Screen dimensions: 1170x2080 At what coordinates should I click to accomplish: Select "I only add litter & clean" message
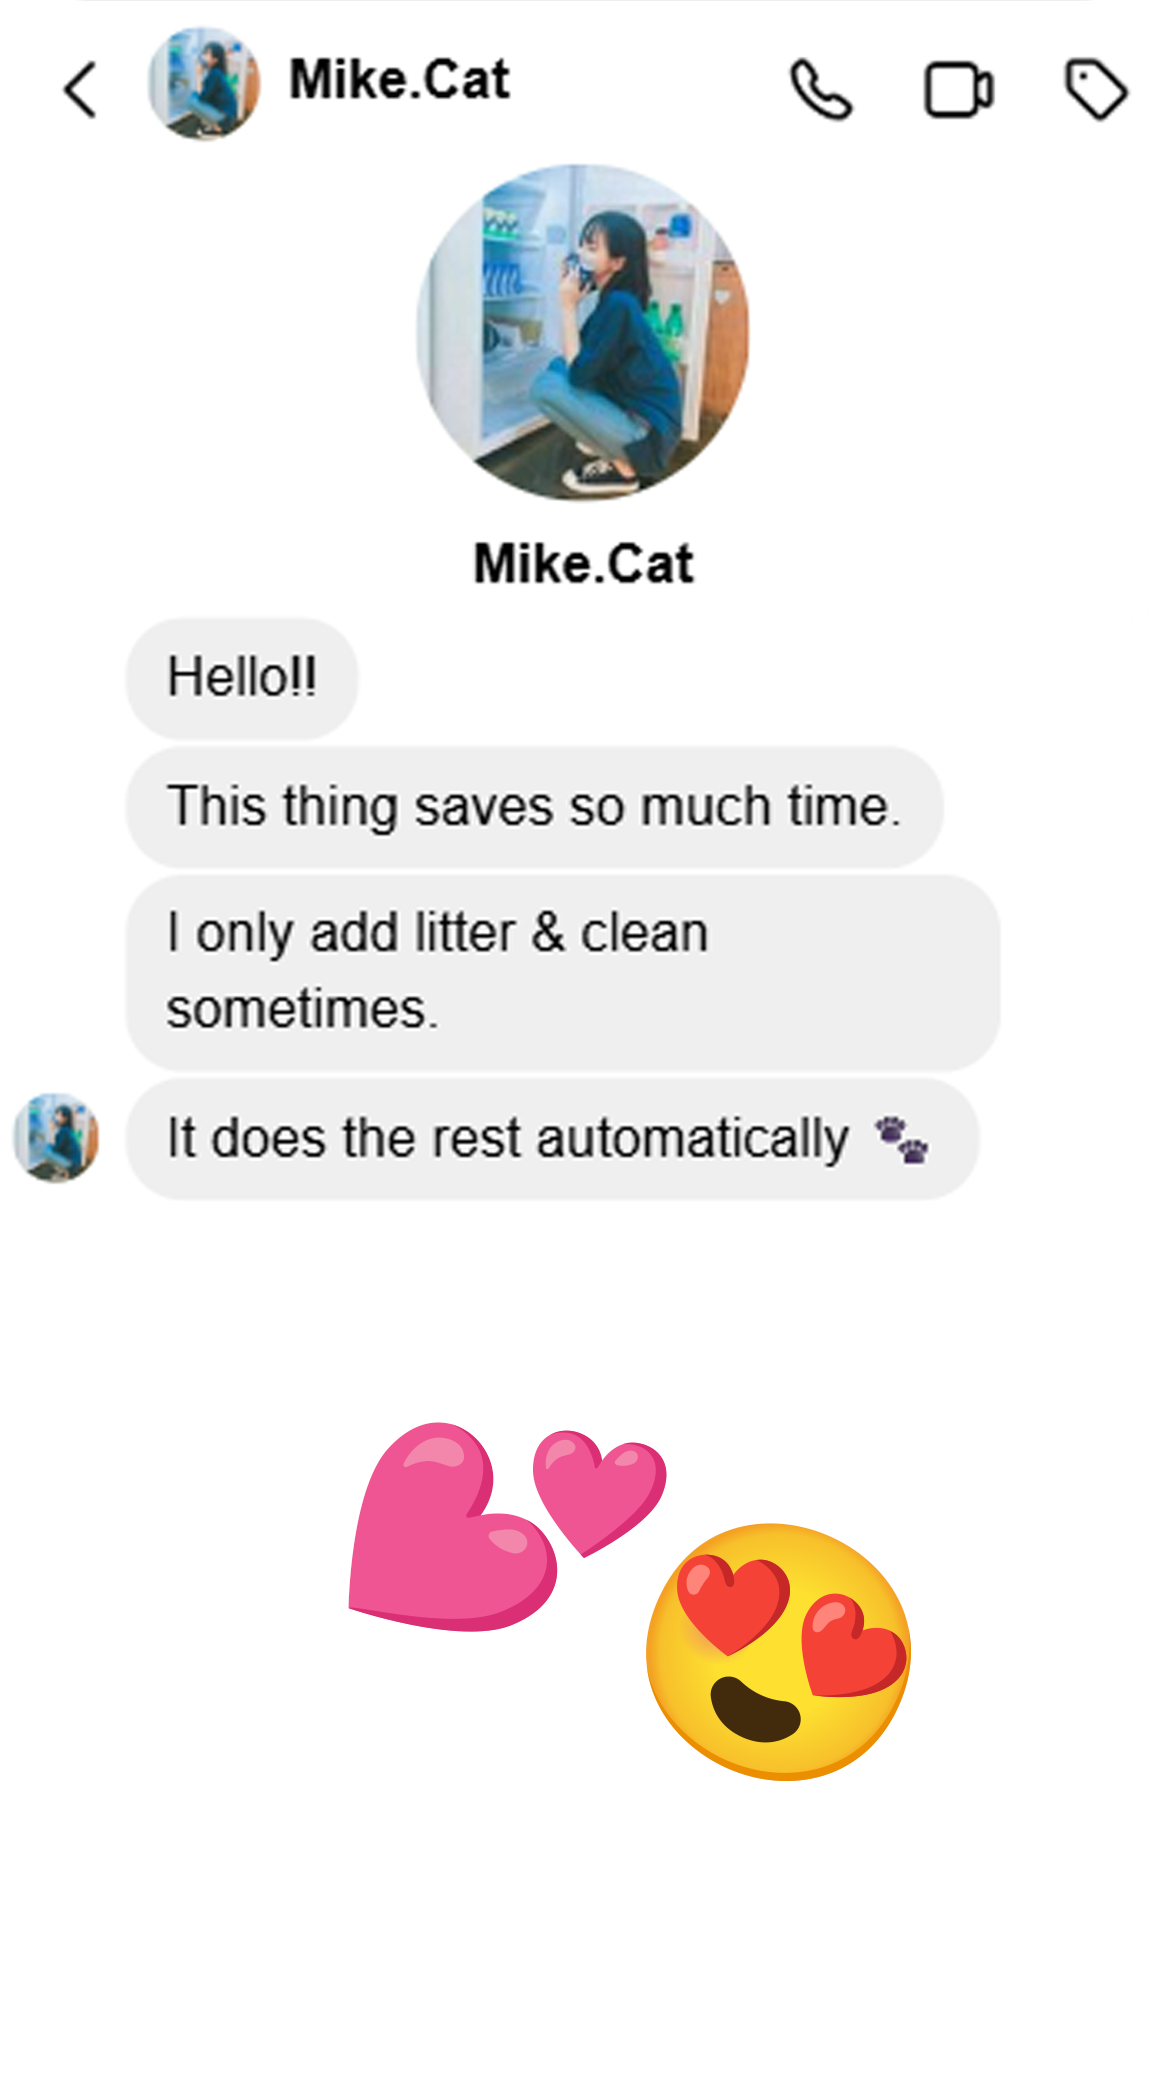(563, 972)
